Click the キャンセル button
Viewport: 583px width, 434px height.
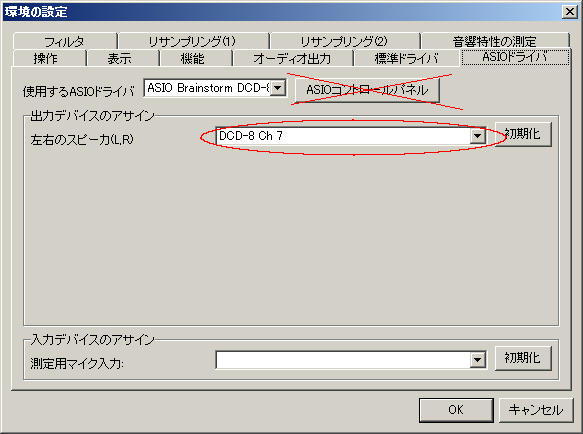click(x=536, y=410)
